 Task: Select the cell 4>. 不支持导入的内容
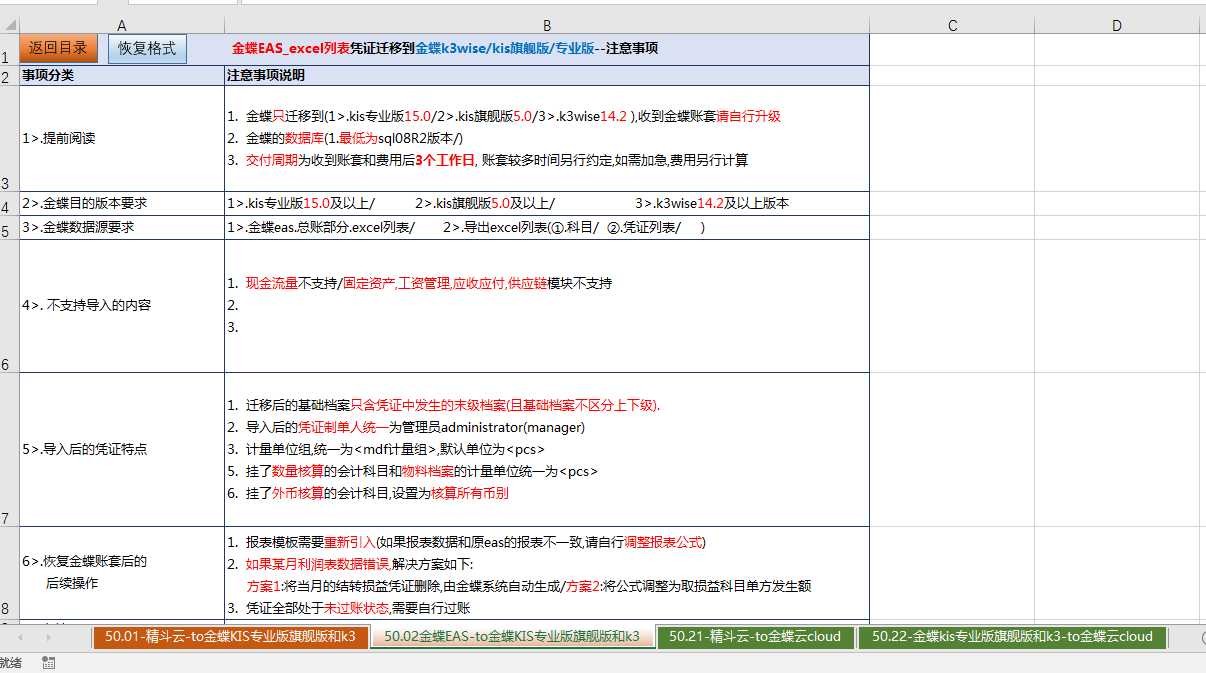(x=122, y=306)
